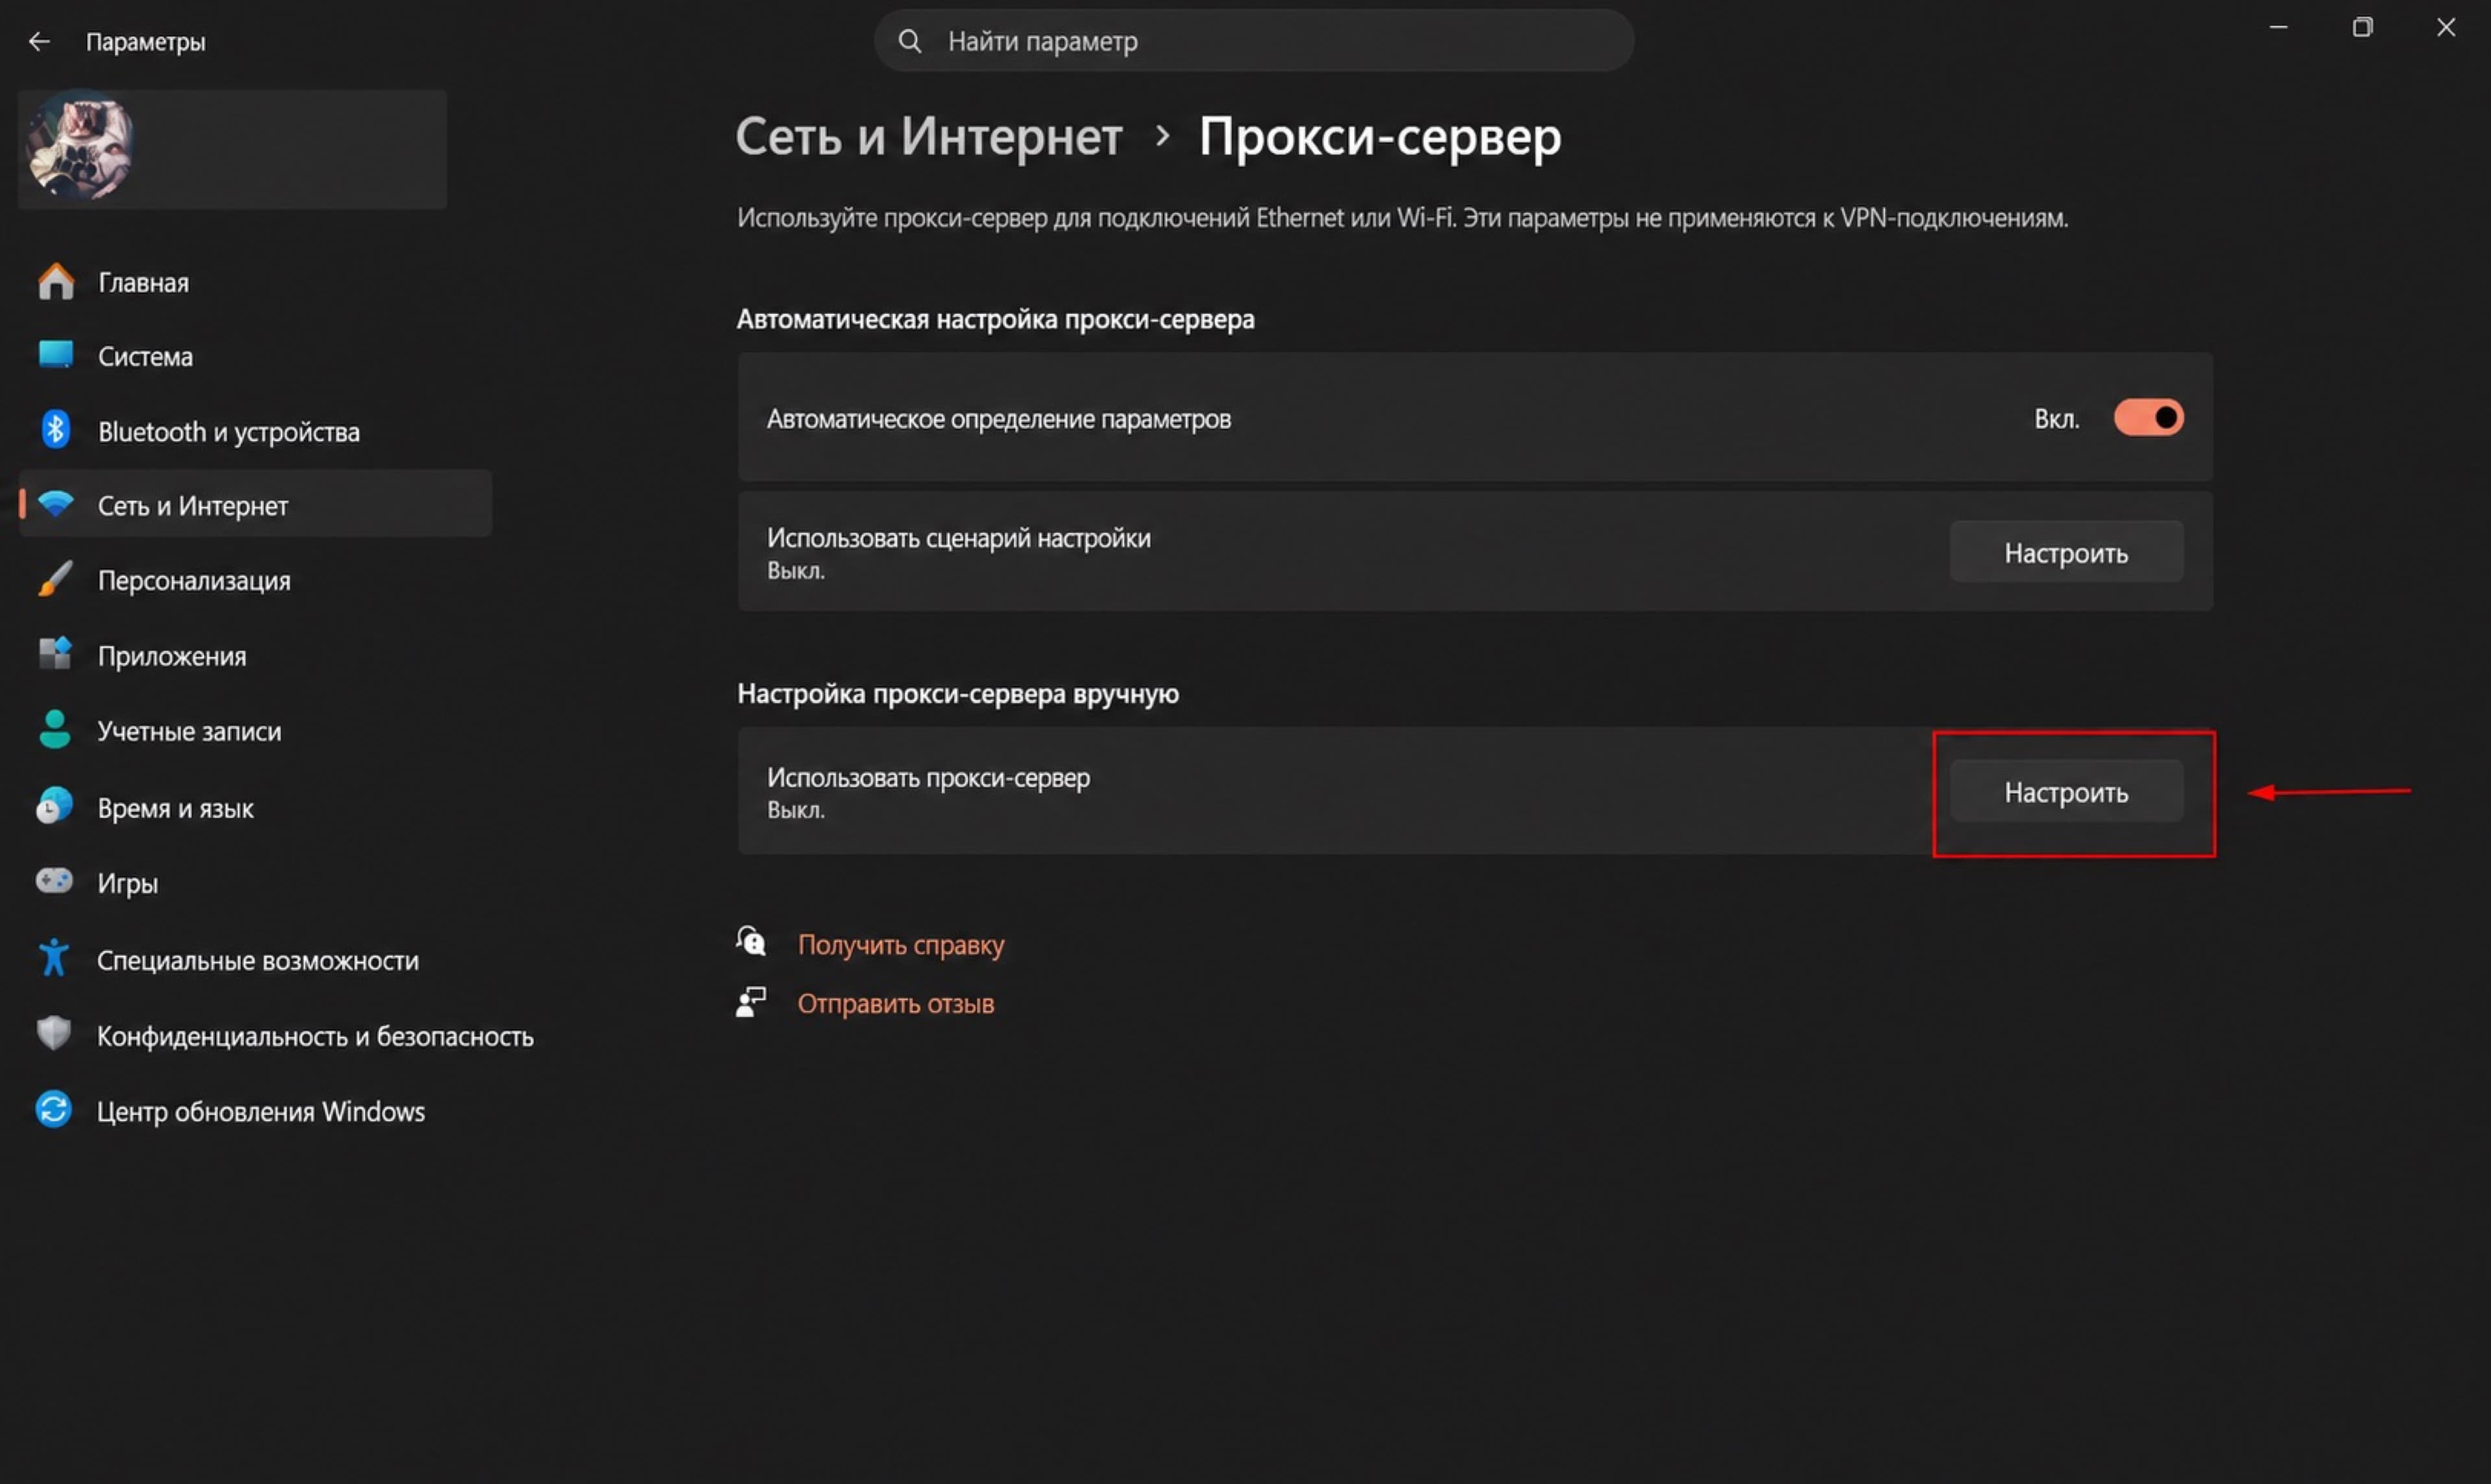Click the Приложения apps icon

pos(56,654)
